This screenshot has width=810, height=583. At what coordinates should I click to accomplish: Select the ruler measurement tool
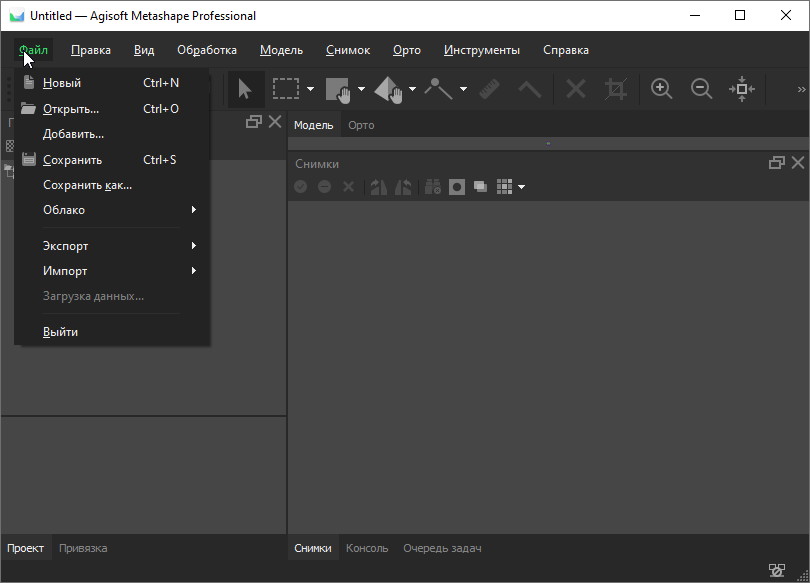pos(489,89)
